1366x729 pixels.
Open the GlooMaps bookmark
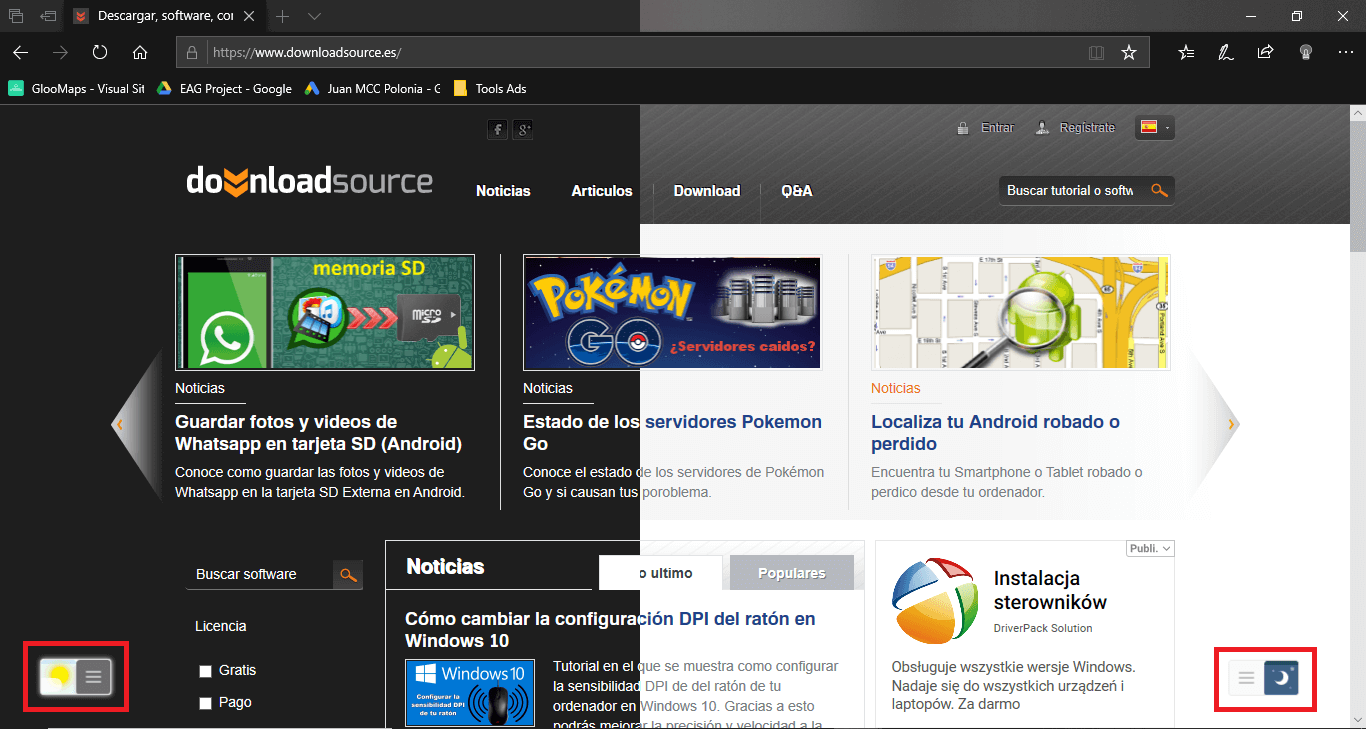click(76, 88)
